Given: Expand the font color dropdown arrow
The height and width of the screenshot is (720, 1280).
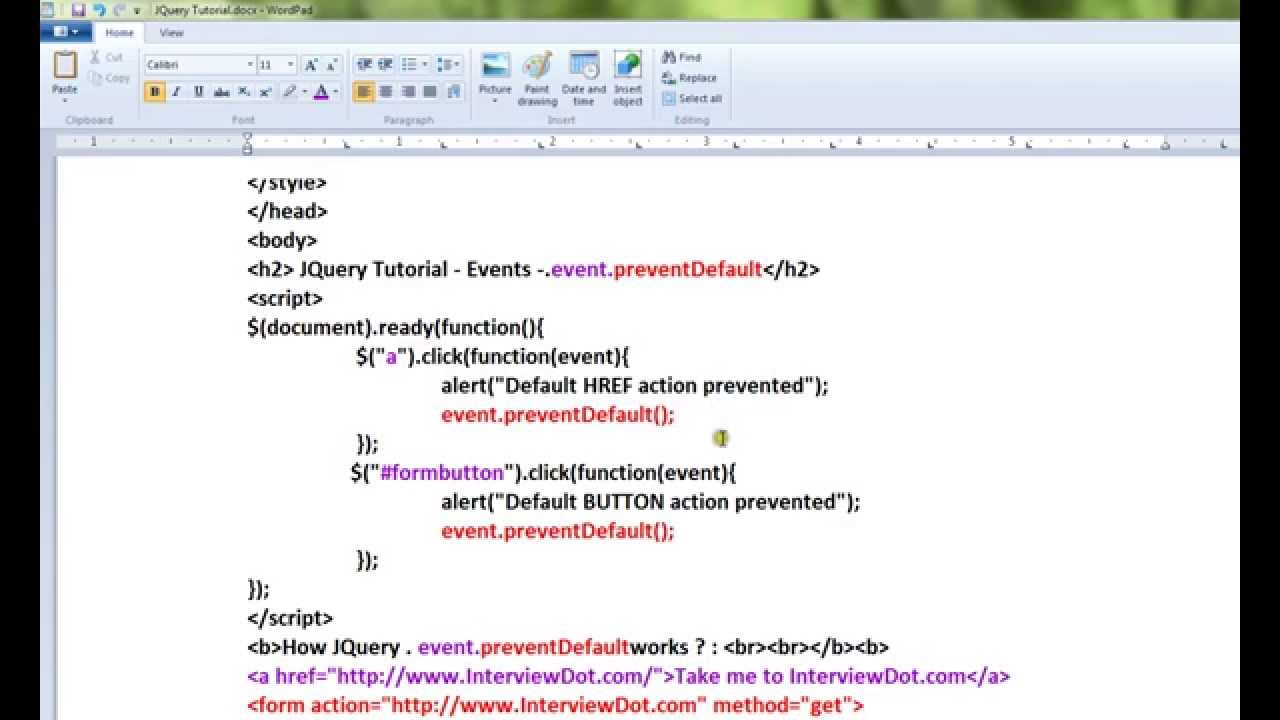Looking at the screenshot, I should (336, 92).
